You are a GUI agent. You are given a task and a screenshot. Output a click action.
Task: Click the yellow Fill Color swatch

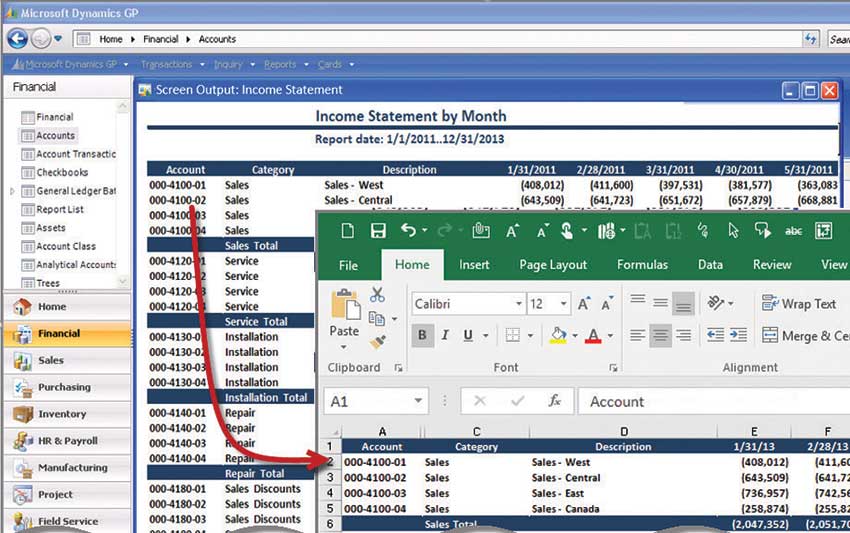click(x=559, y=336)
